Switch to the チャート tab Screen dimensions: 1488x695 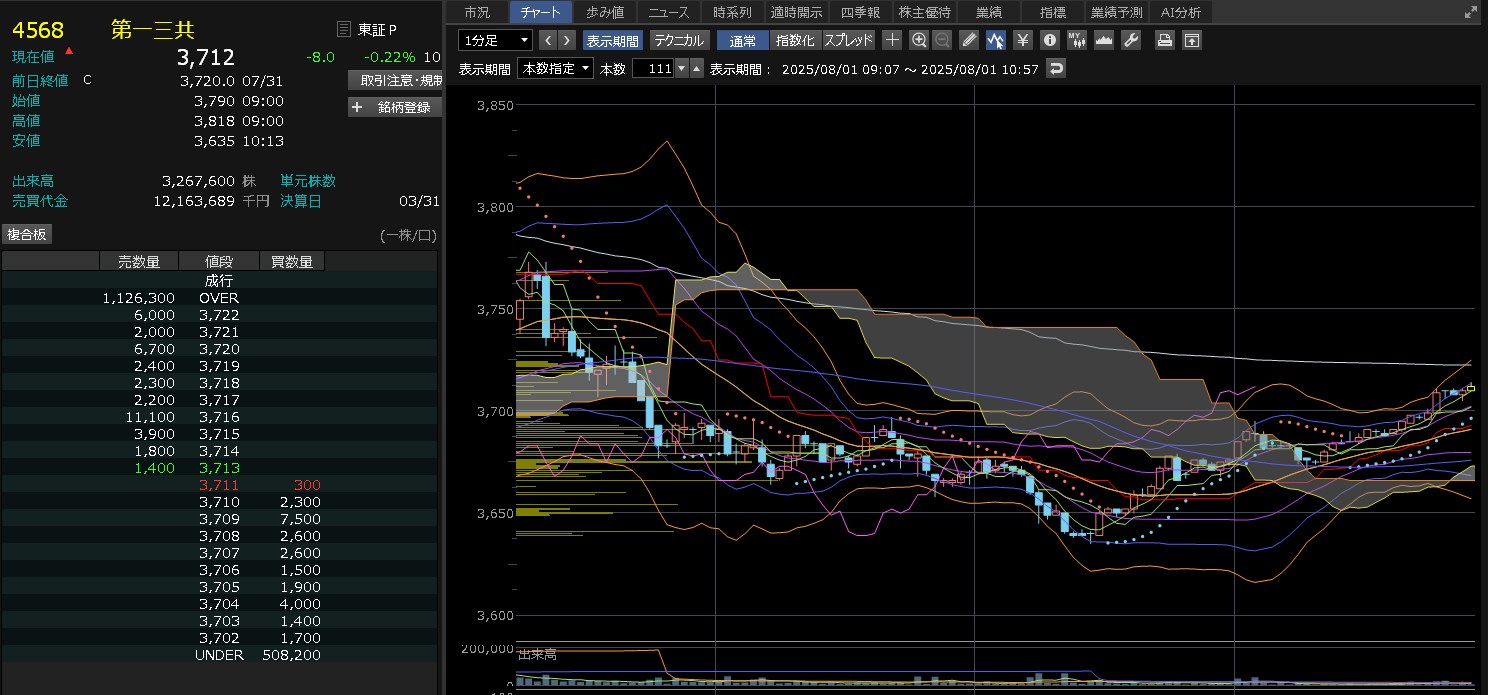[541, 12]
